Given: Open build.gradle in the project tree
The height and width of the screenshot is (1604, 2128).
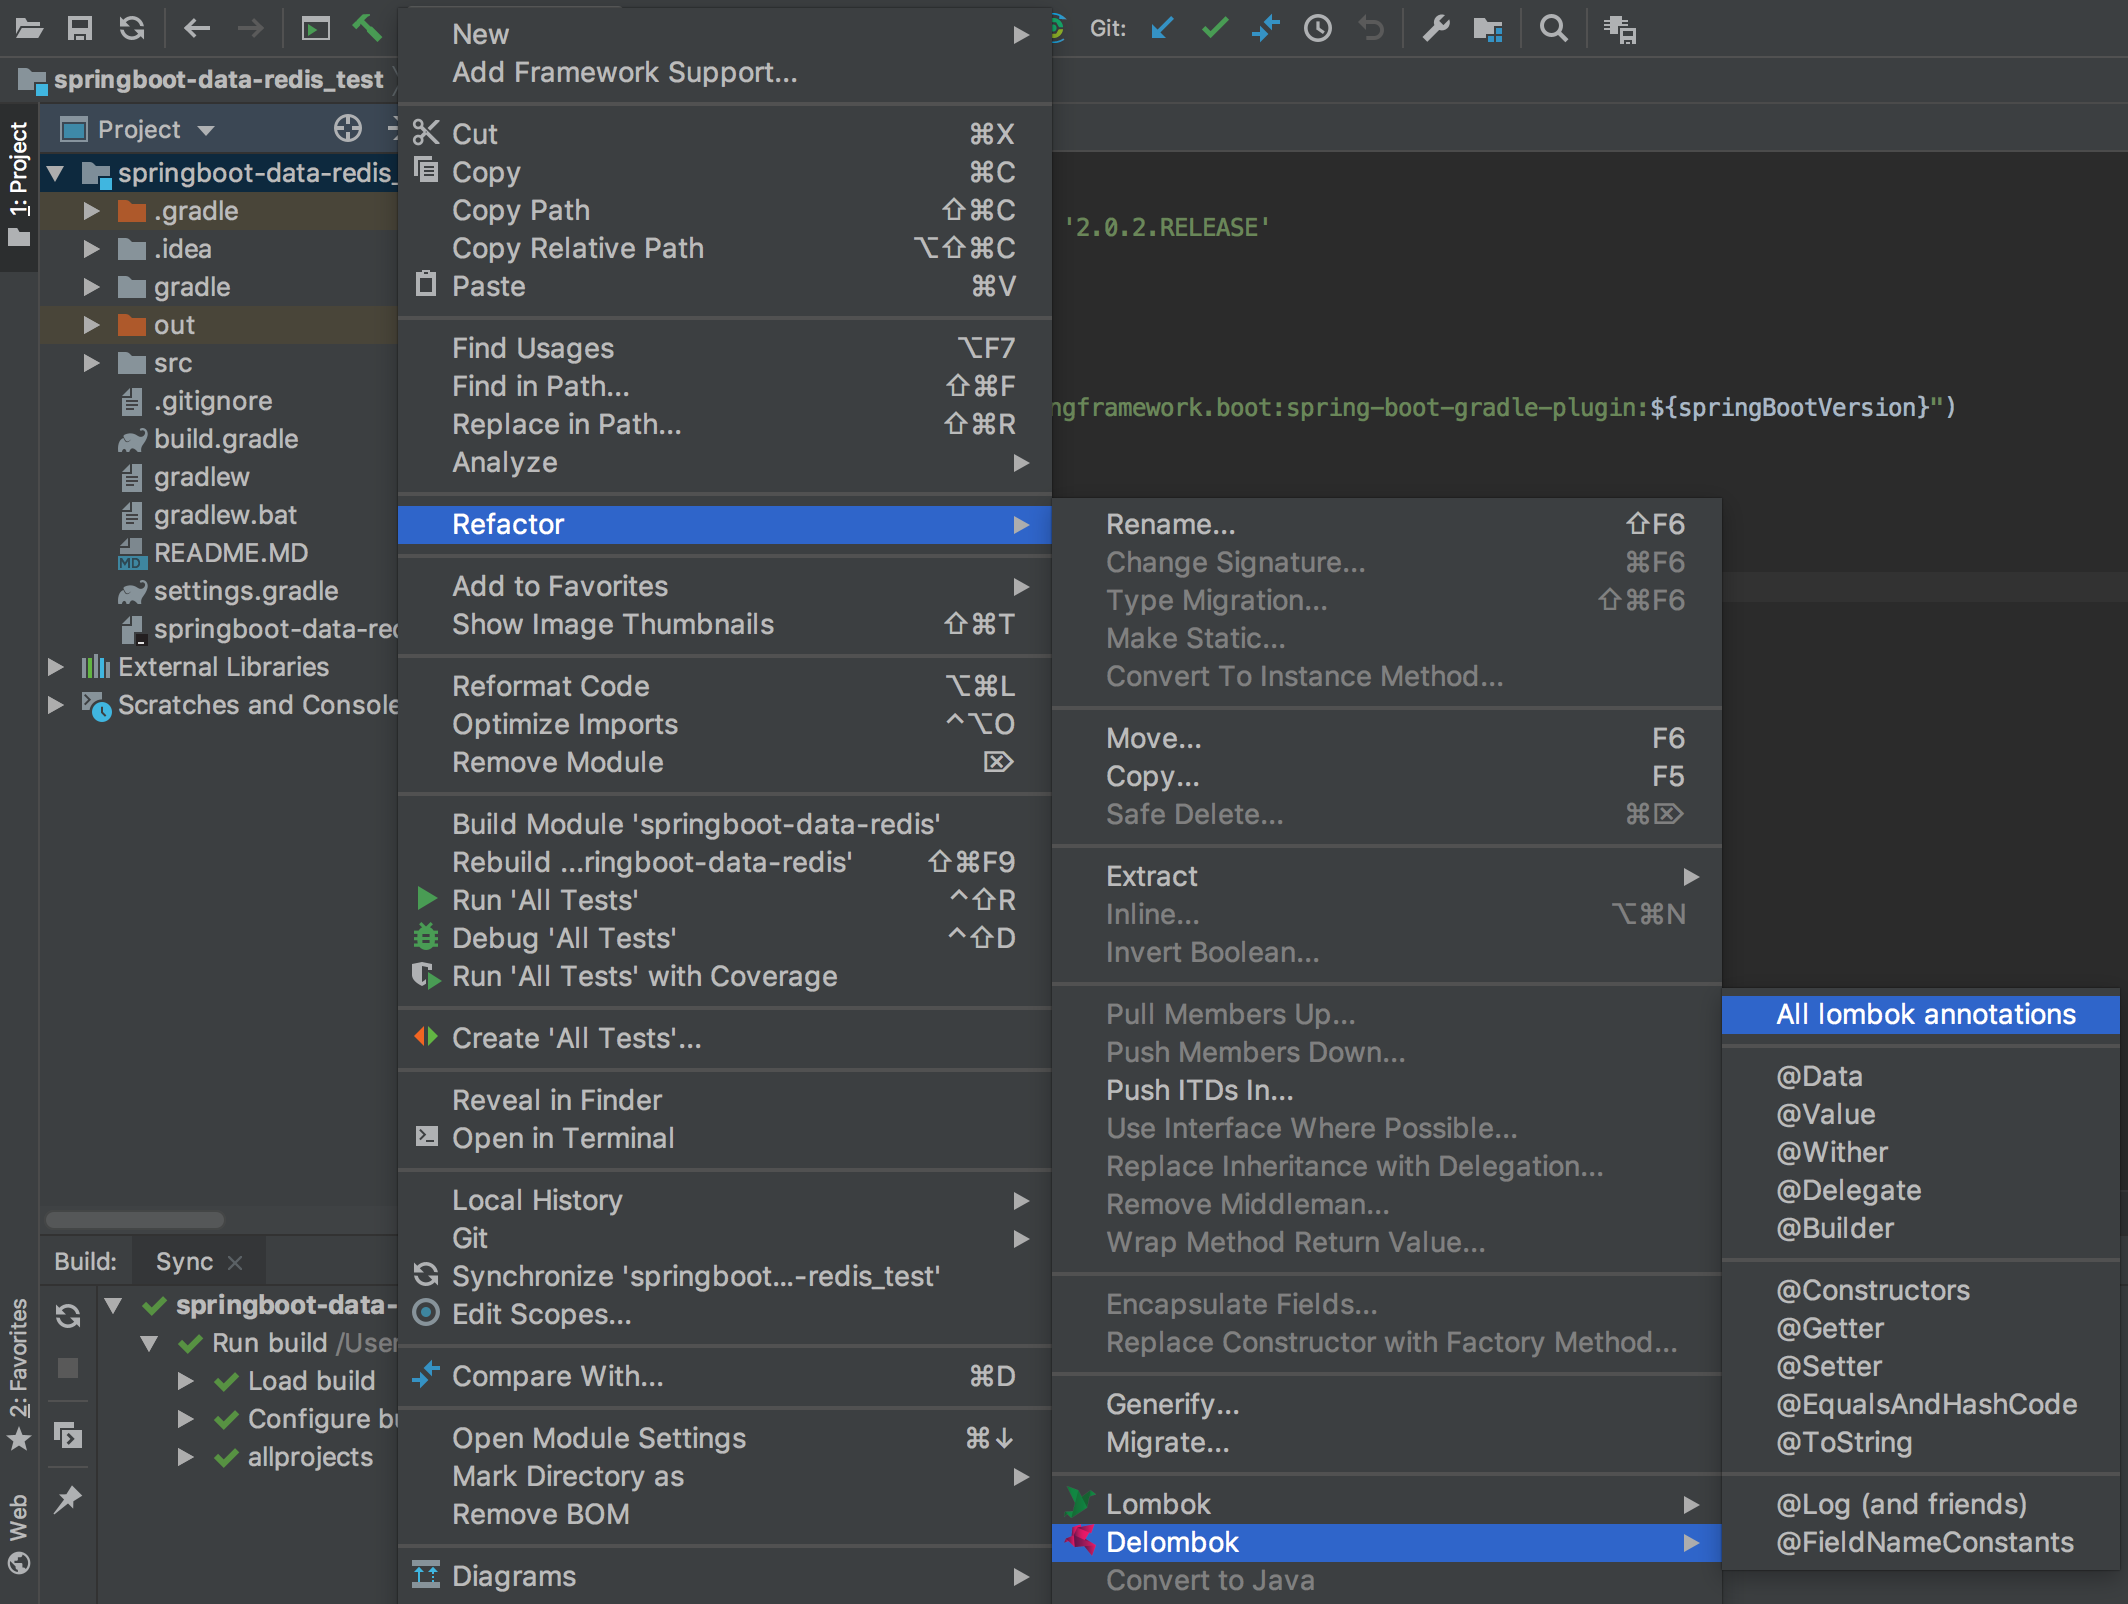Looking at the screenshot, I should click(225, 439).
